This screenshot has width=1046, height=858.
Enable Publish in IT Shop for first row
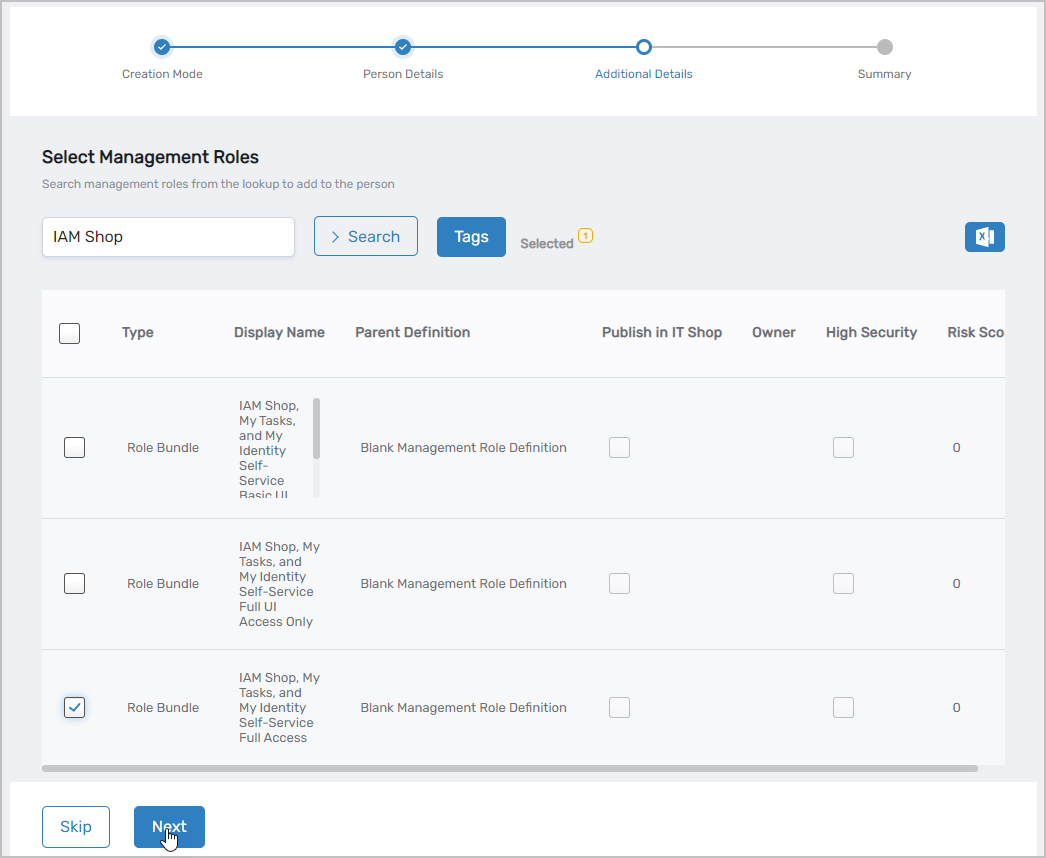(x=619, y=447)
